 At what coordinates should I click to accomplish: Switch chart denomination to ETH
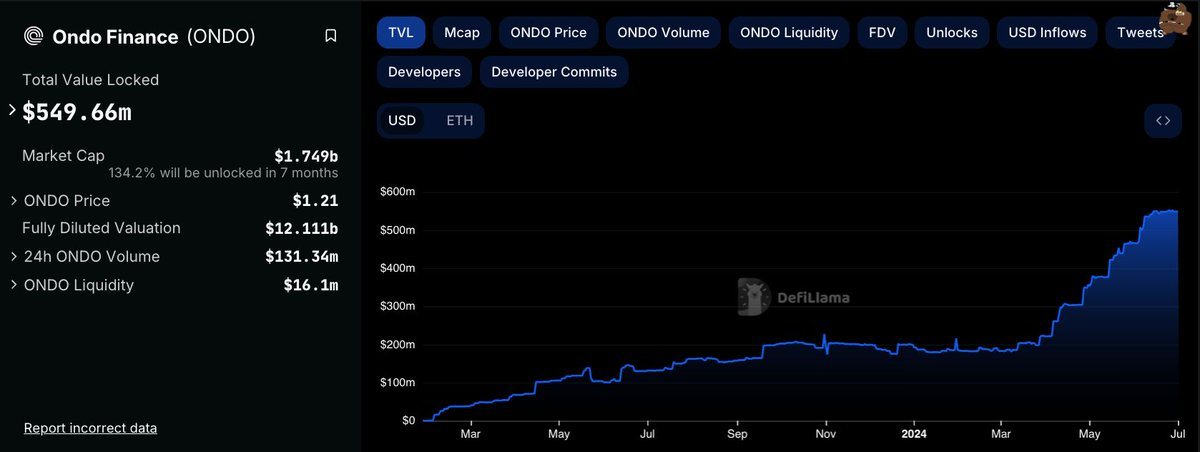(x=459, y=121)
